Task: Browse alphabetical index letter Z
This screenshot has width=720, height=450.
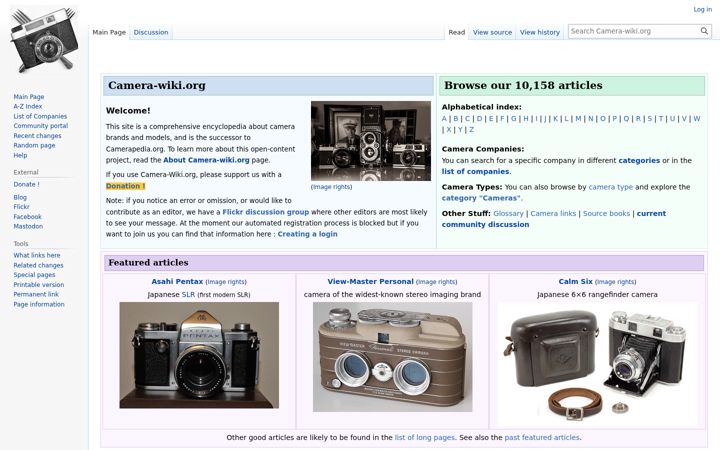Action: [x=472, y=129]
